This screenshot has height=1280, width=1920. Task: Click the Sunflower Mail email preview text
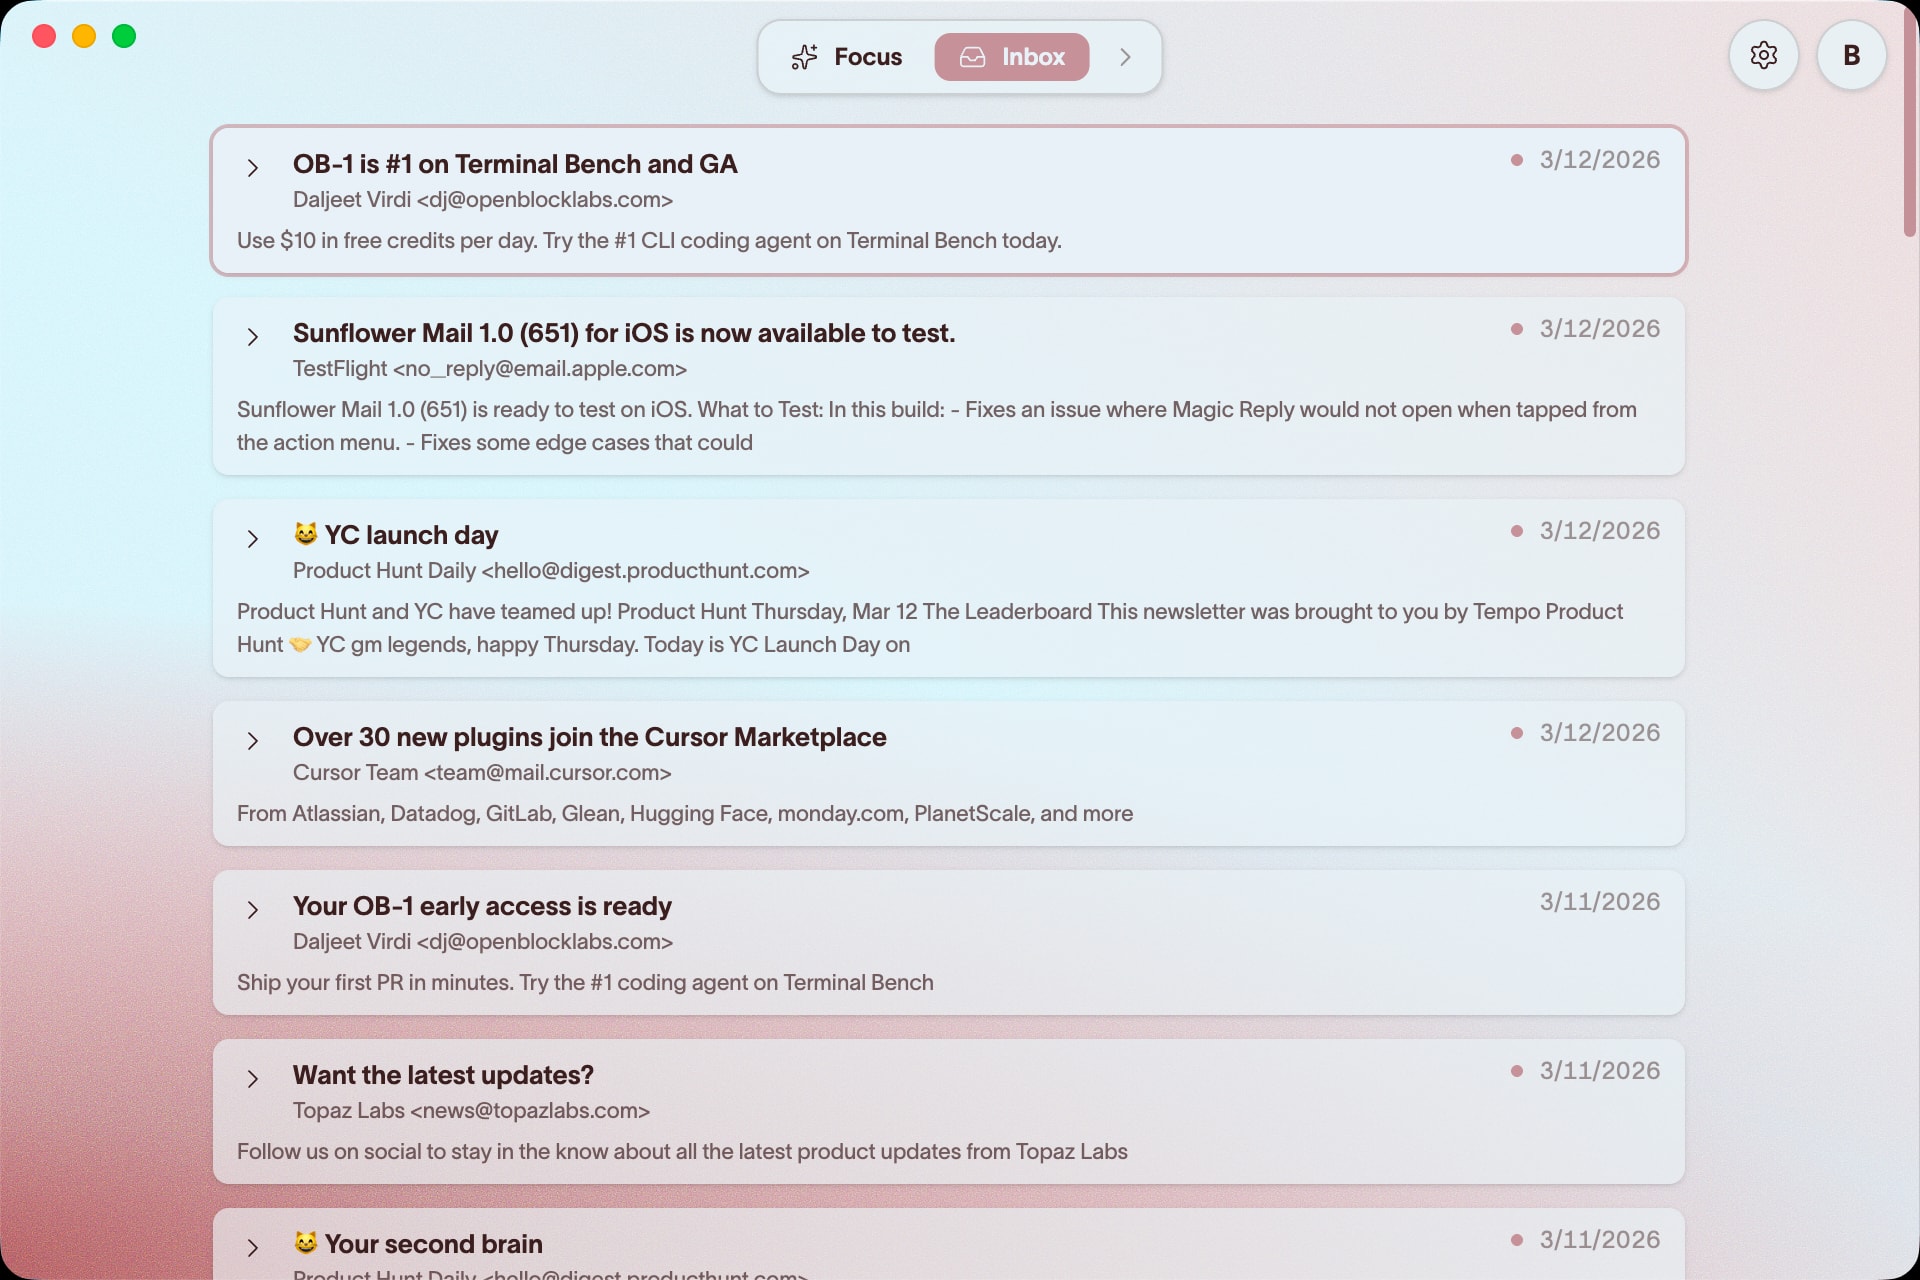click(936, 426)
